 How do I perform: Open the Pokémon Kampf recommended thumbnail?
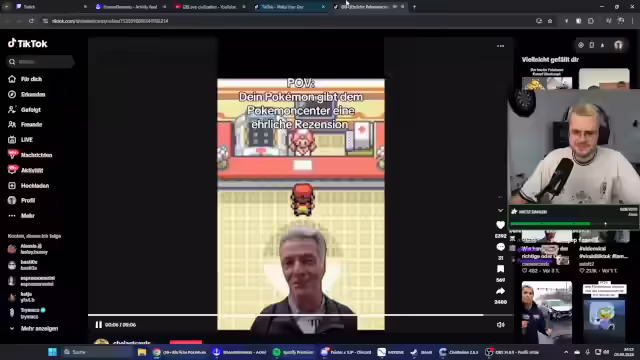(x=547, y=78)
